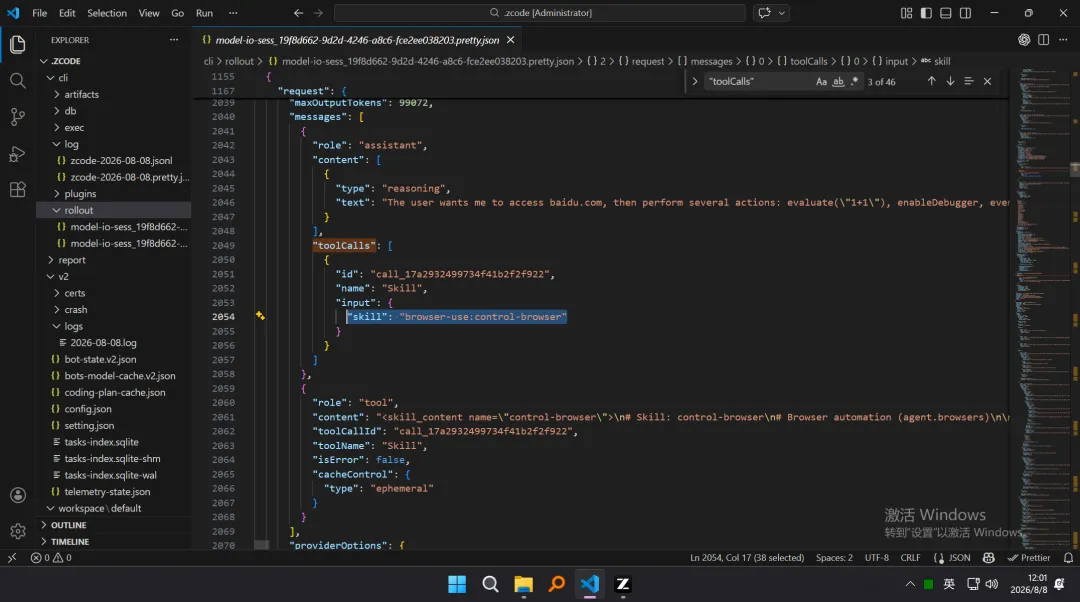
Task: Toggle Panel visibility
Action: [946, 13]
